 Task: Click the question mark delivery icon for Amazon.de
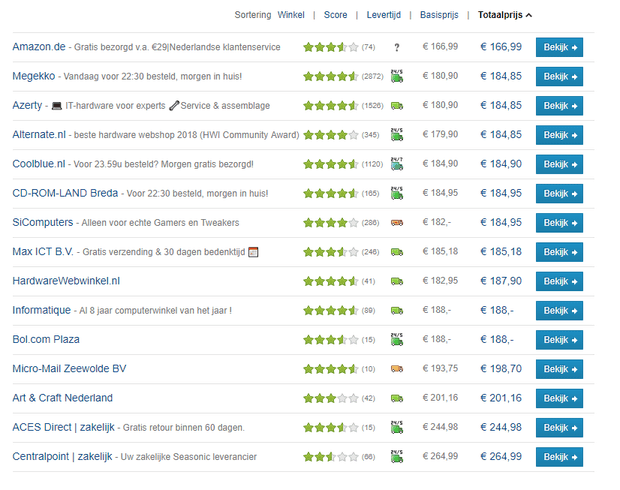click(x=397, y=47)
